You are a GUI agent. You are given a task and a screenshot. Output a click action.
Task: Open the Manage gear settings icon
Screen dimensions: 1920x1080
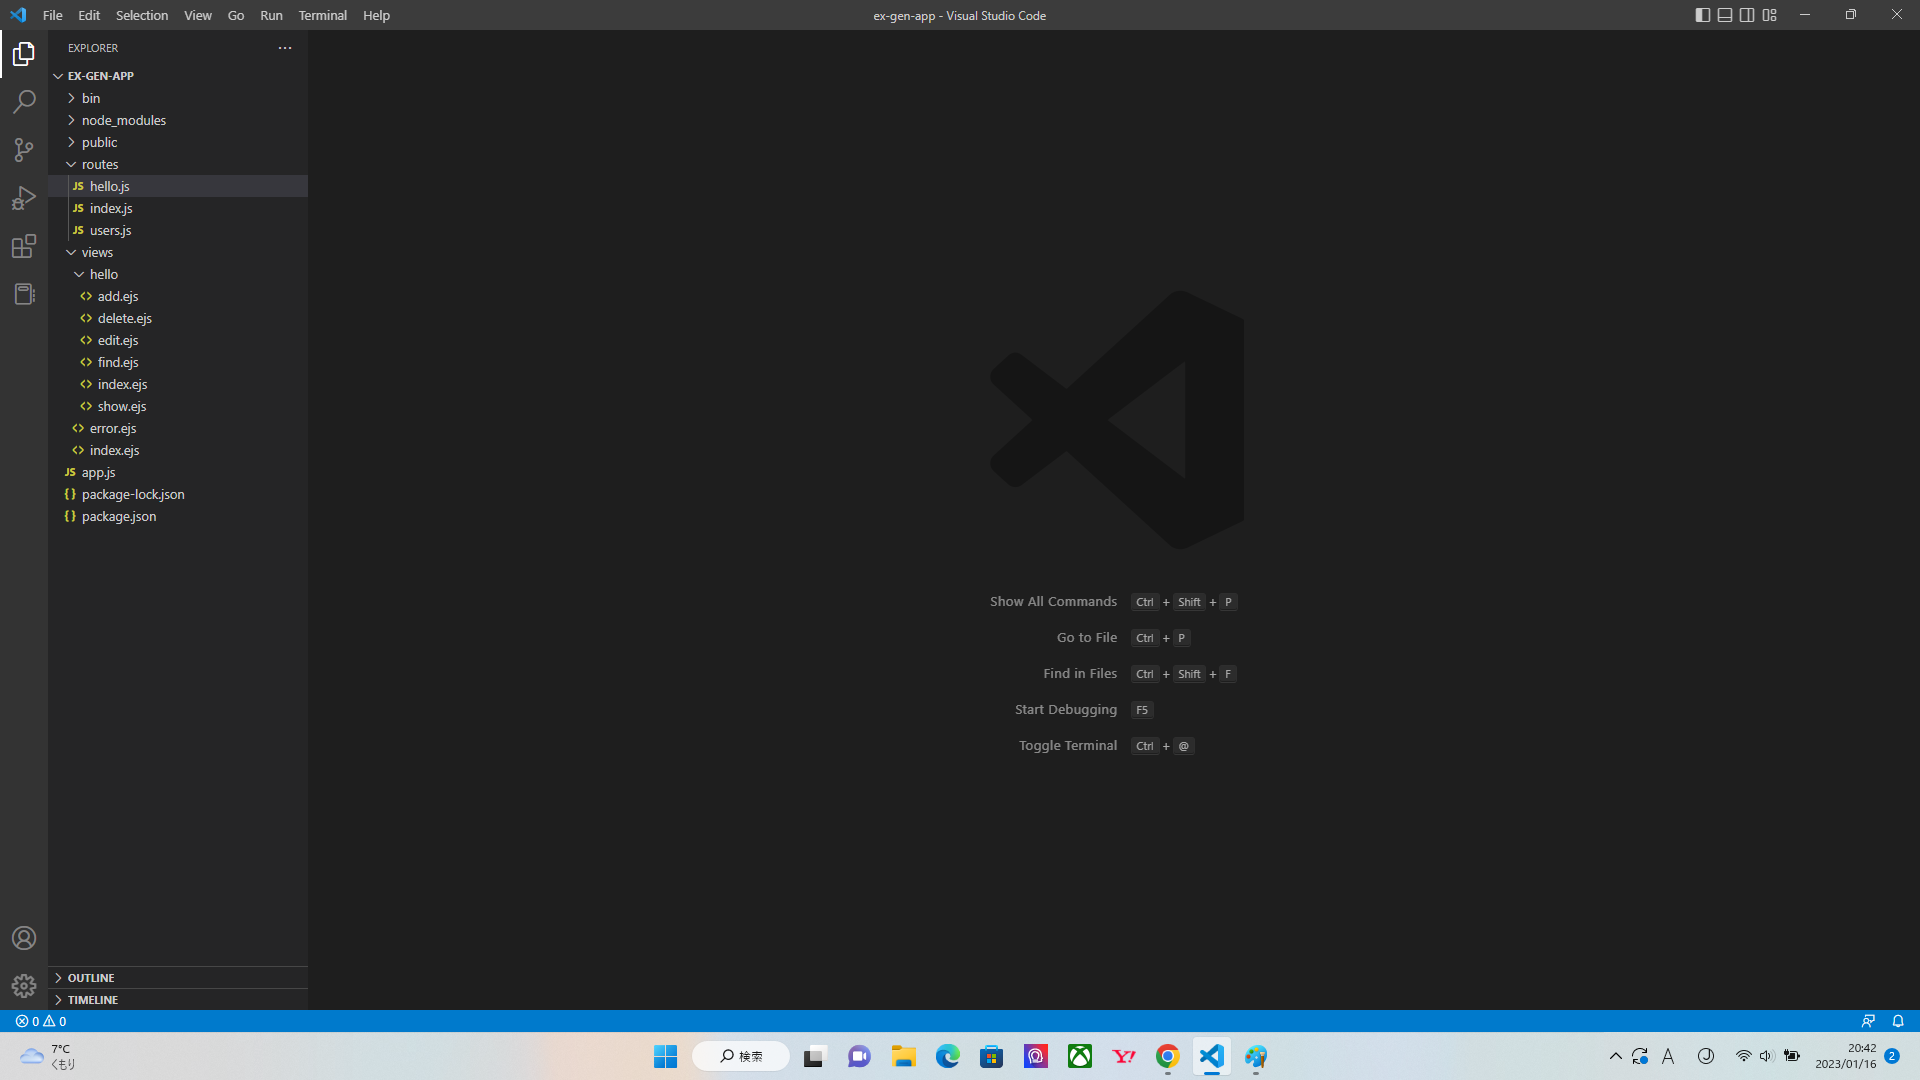pyautogui.click(x=24, y=986)
